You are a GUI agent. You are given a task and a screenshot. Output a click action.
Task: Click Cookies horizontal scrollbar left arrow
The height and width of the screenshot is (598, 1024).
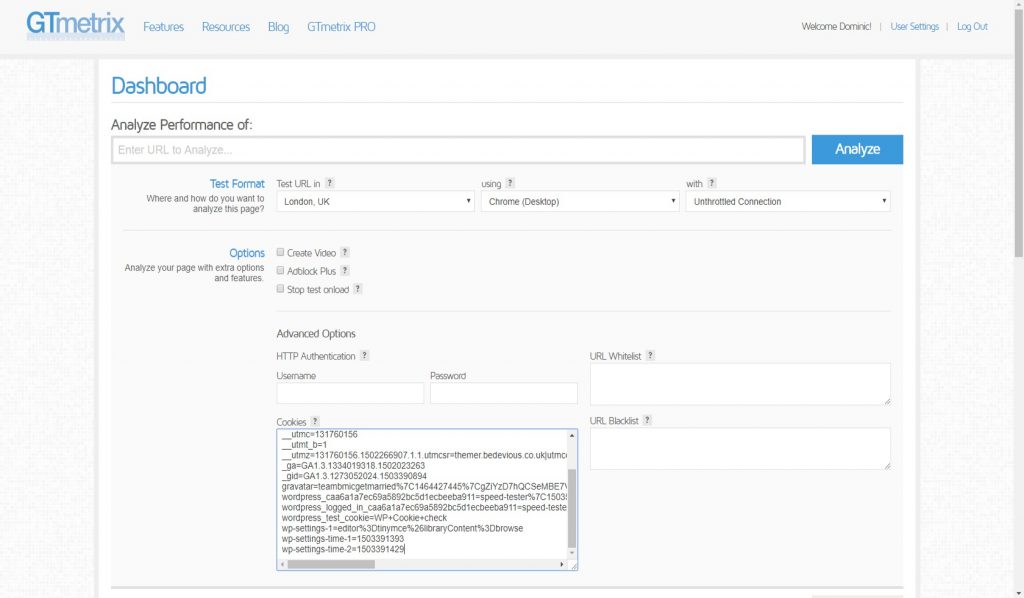click(283, 564)
